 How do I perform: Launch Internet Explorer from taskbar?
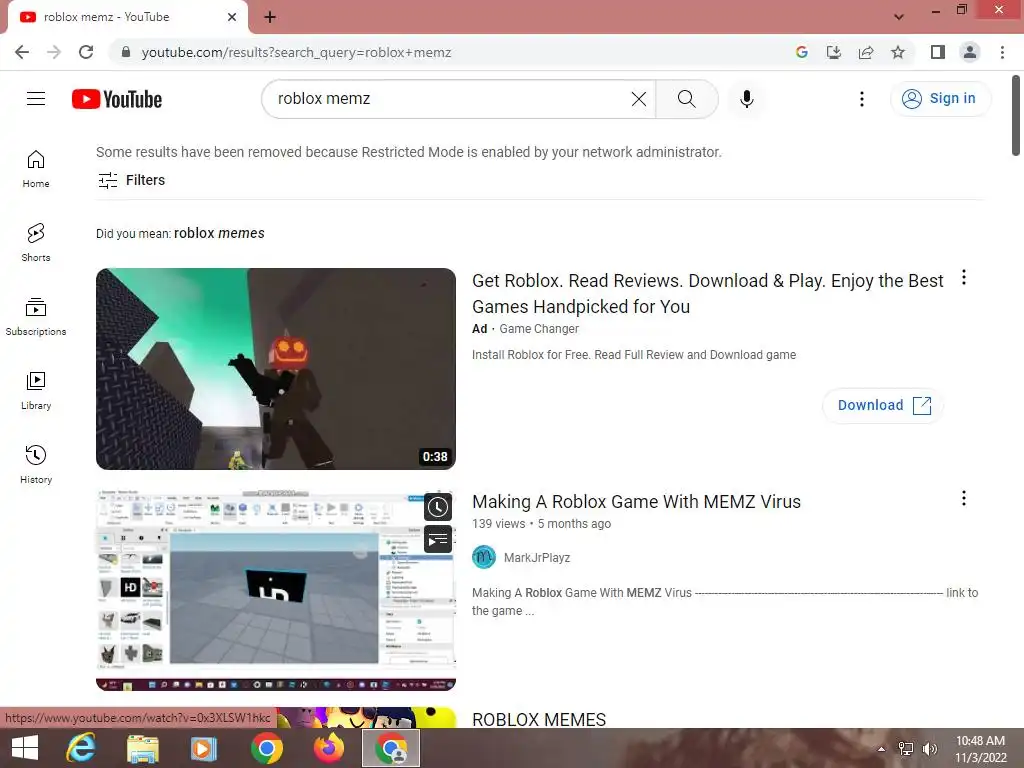[81, 748]
